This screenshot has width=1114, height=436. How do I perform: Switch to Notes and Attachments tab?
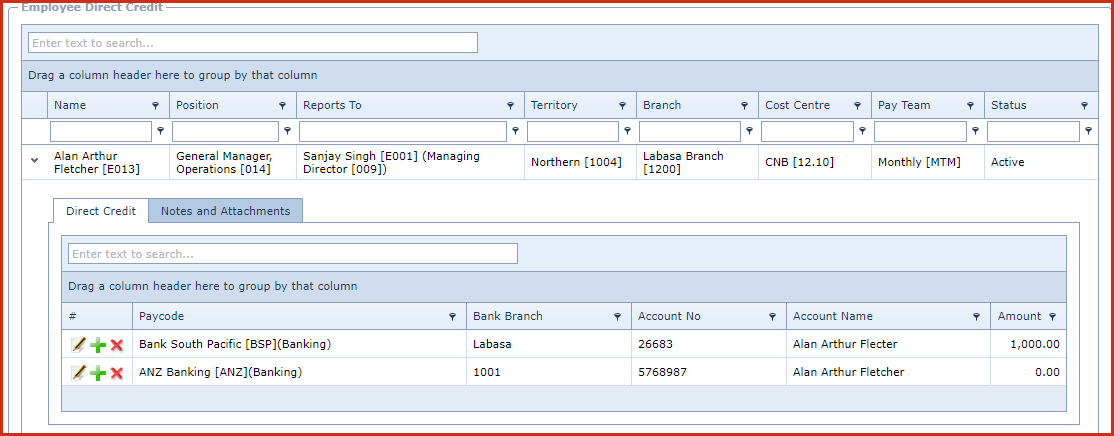coord(225,211)
